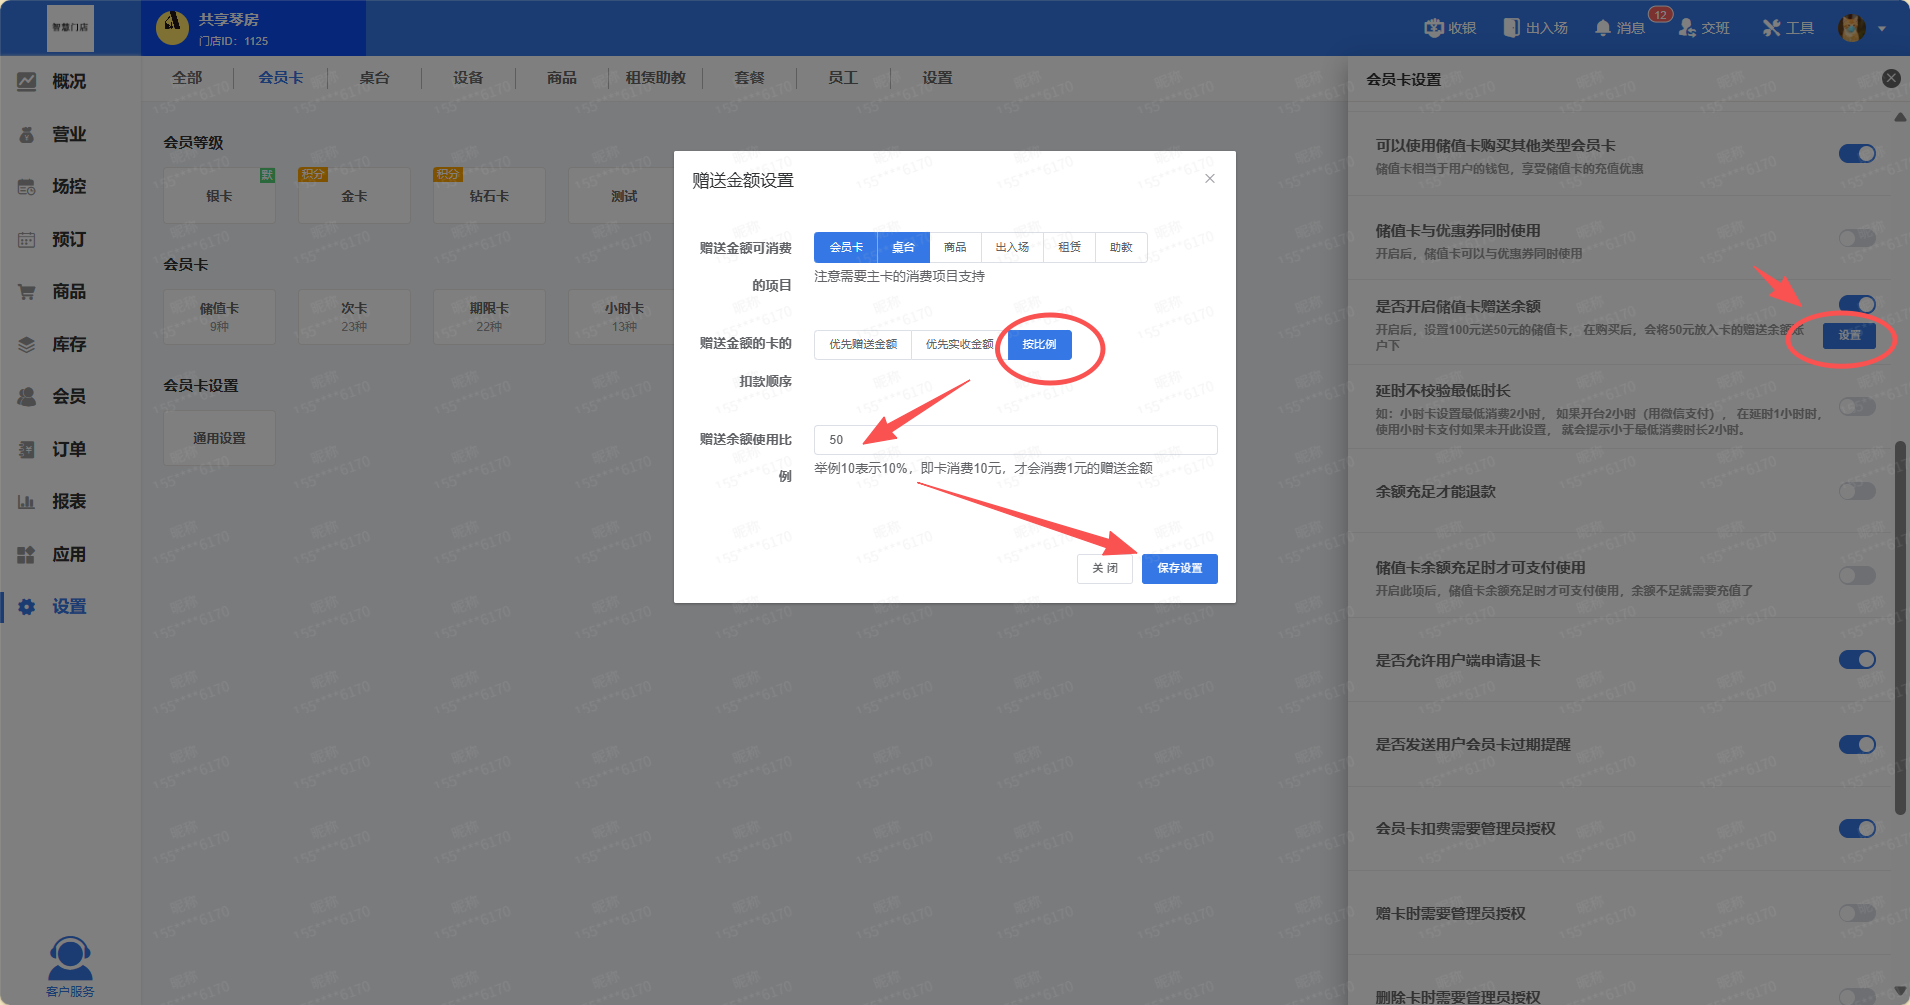Click the 设置 gear in the sidebar
The height and width of the screenshot is (1005, 1910).
click(x=27, y=607)
